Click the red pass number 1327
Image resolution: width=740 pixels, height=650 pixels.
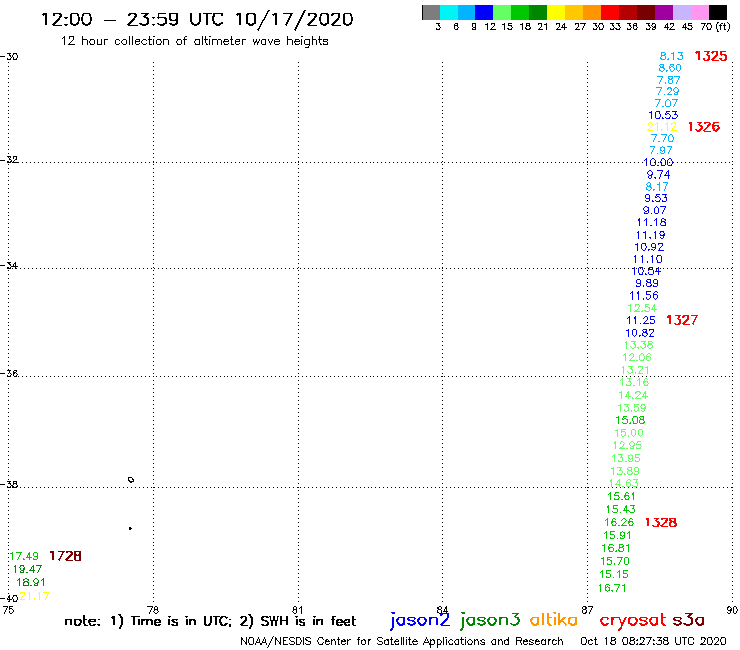point(682,320)
